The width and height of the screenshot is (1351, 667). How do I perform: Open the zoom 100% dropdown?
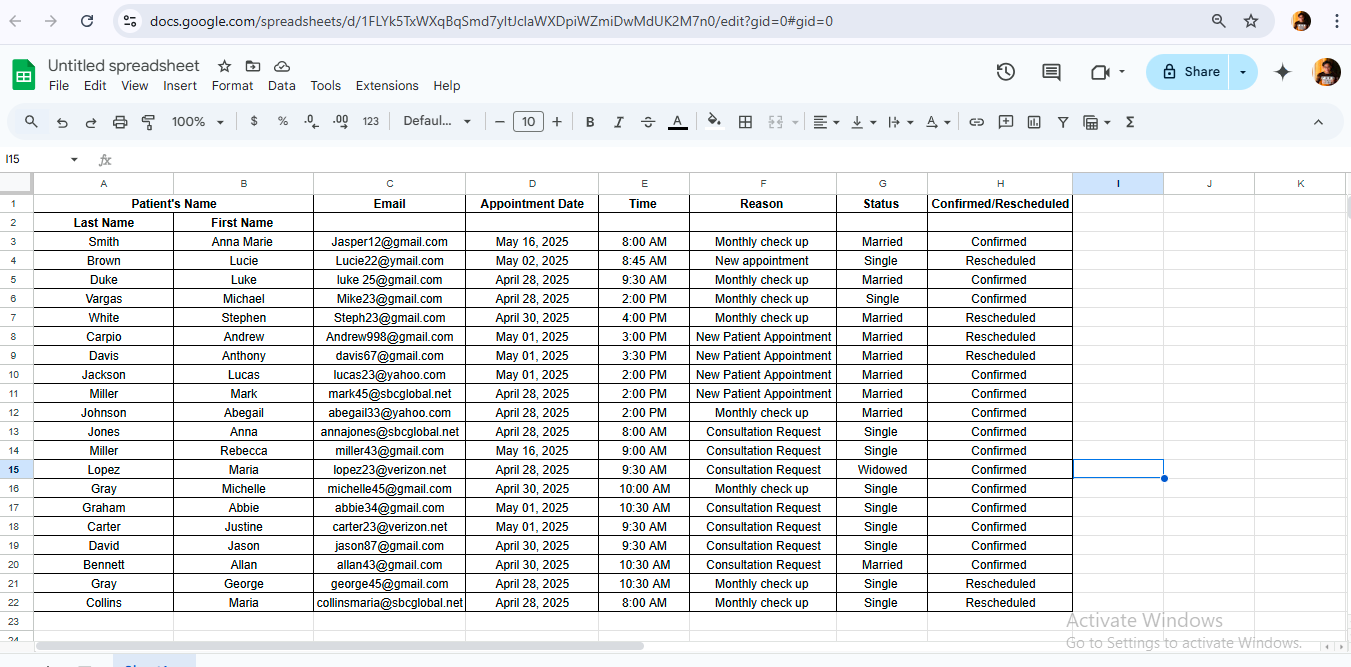pos(196,122)
